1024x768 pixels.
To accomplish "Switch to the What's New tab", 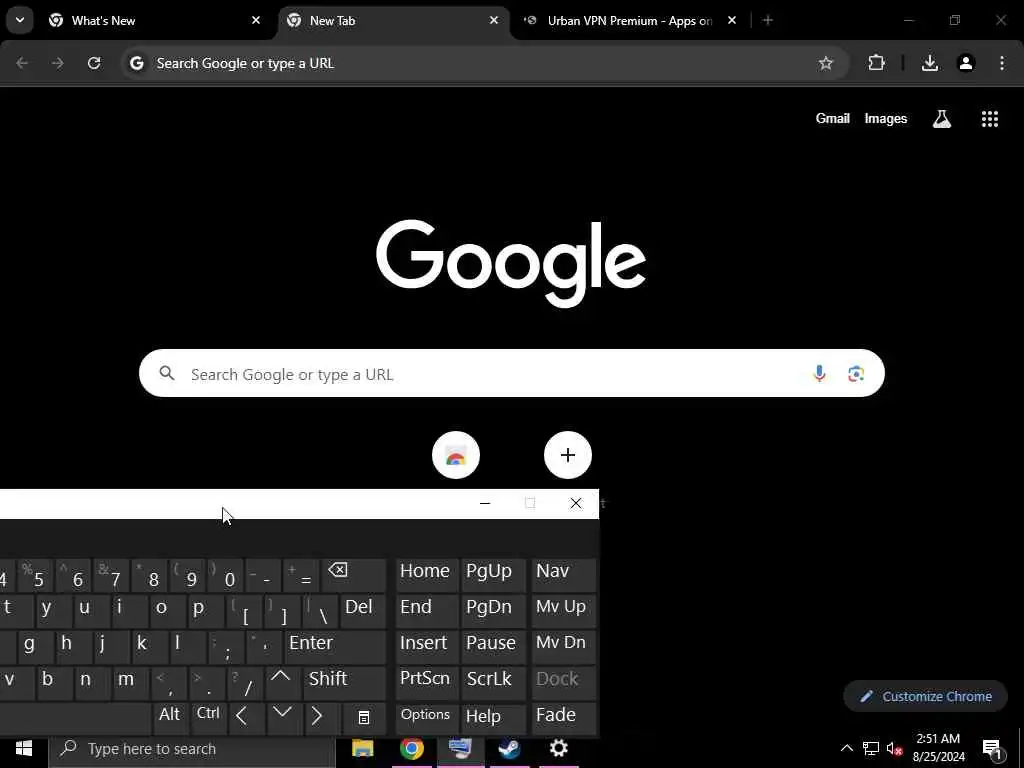I will [155, 20].
